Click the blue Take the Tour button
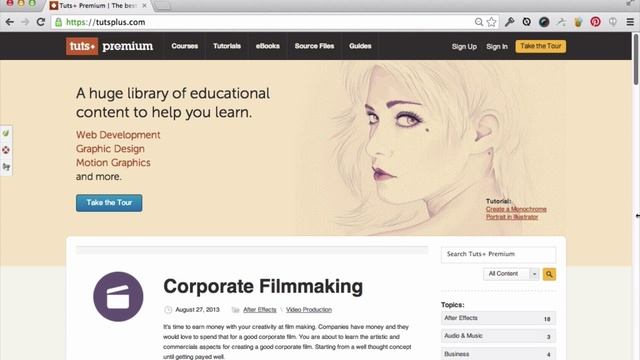The width and height of the screenshot is (640, 360). [109, 202]
